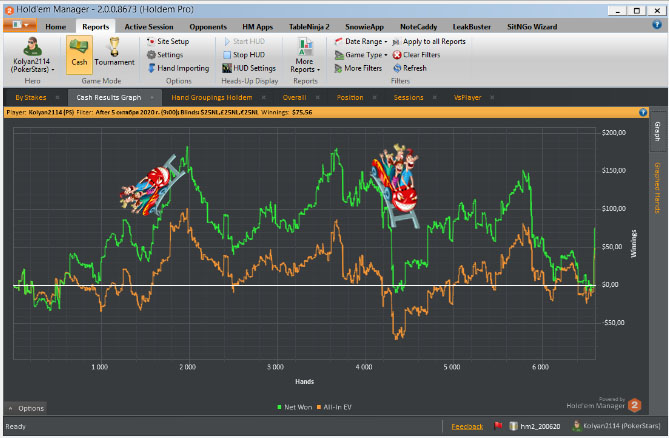The width and height of the screenshot is (669, 438).
Task: Click Kolyan2114 (PokerStars) in status bar
Action: (x=616, y=426)
